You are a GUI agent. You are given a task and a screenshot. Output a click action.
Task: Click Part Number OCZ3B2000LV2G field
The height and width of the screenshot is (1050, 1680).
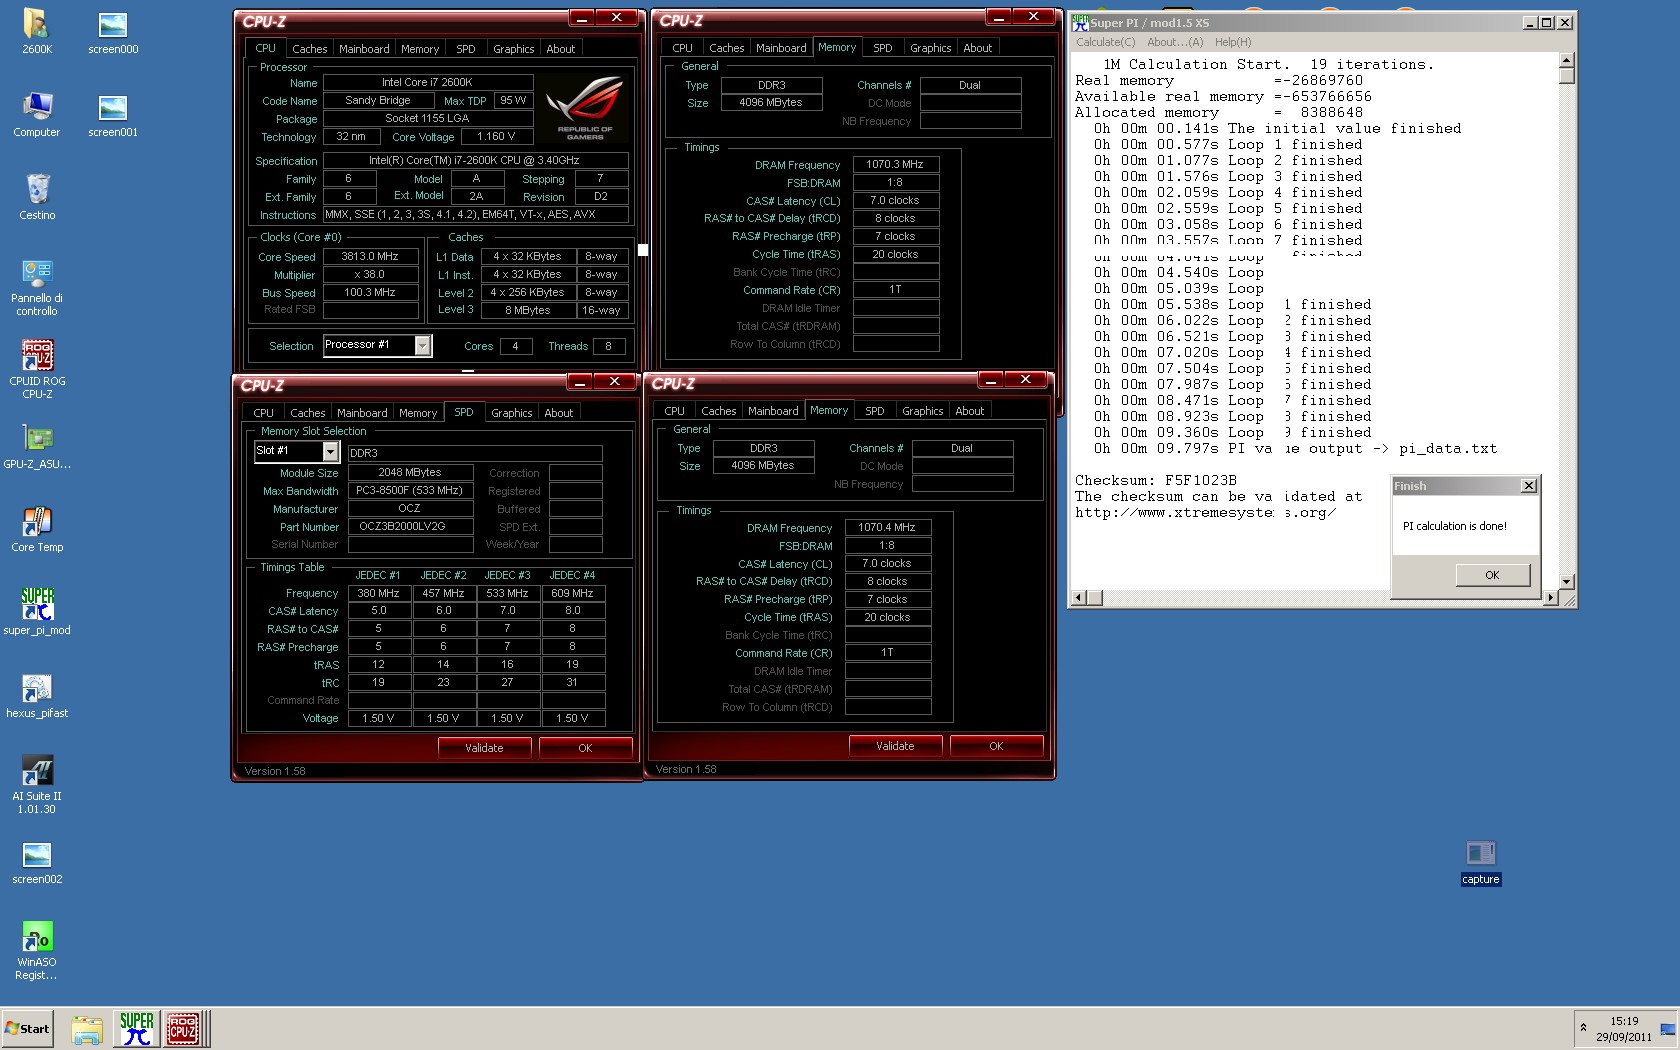[x=410, y=526]
